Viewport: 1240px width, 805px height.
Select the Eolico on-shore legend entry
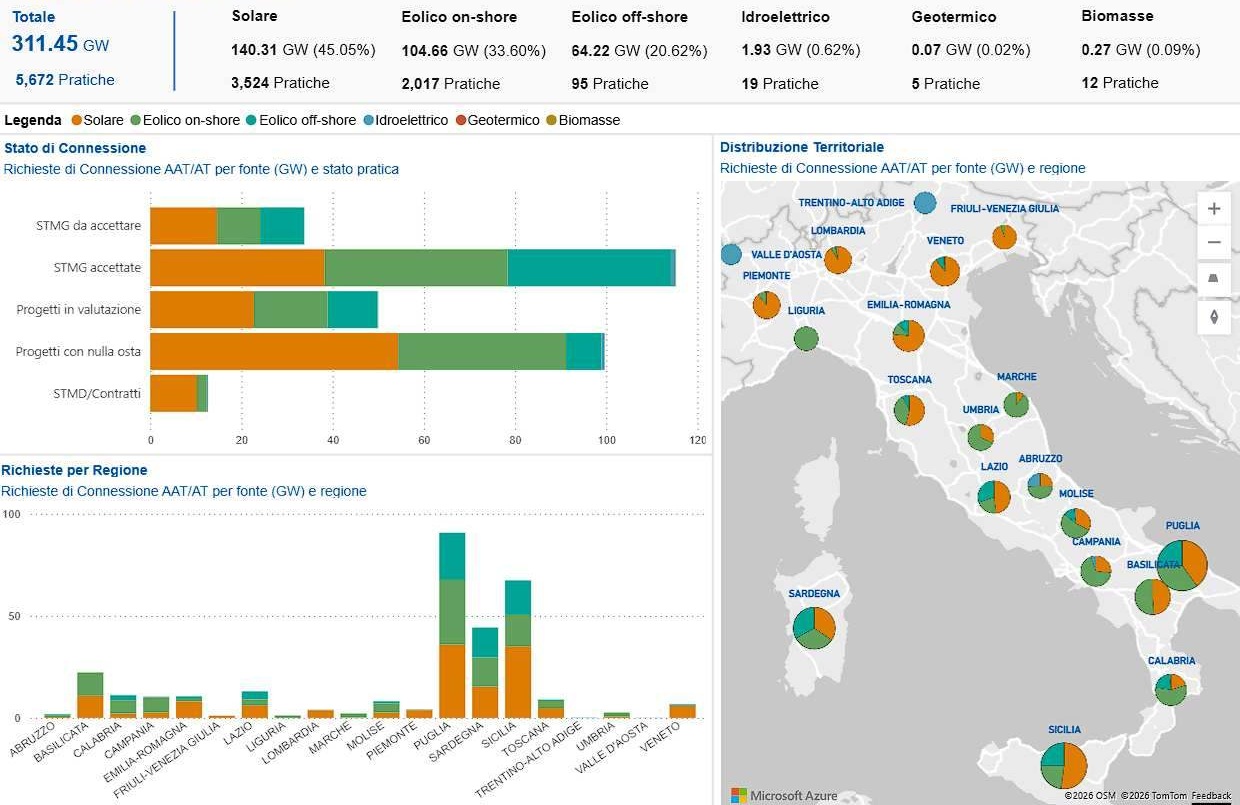tap(185, 120)
